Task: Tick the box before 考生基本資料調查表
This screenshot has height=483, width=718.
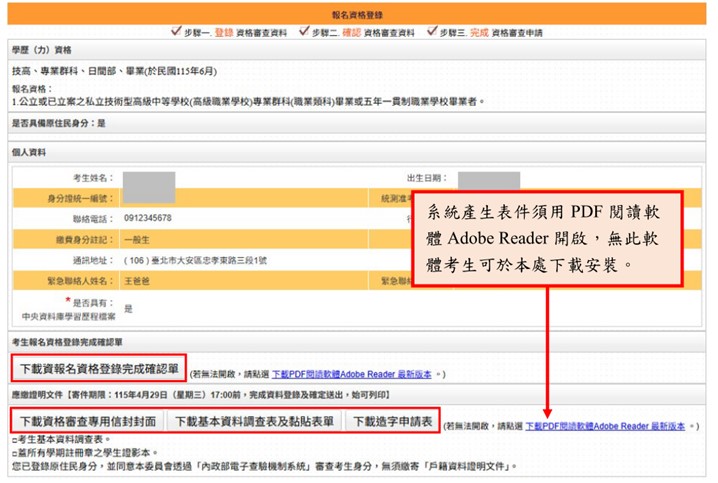Action: coord(12,440)
